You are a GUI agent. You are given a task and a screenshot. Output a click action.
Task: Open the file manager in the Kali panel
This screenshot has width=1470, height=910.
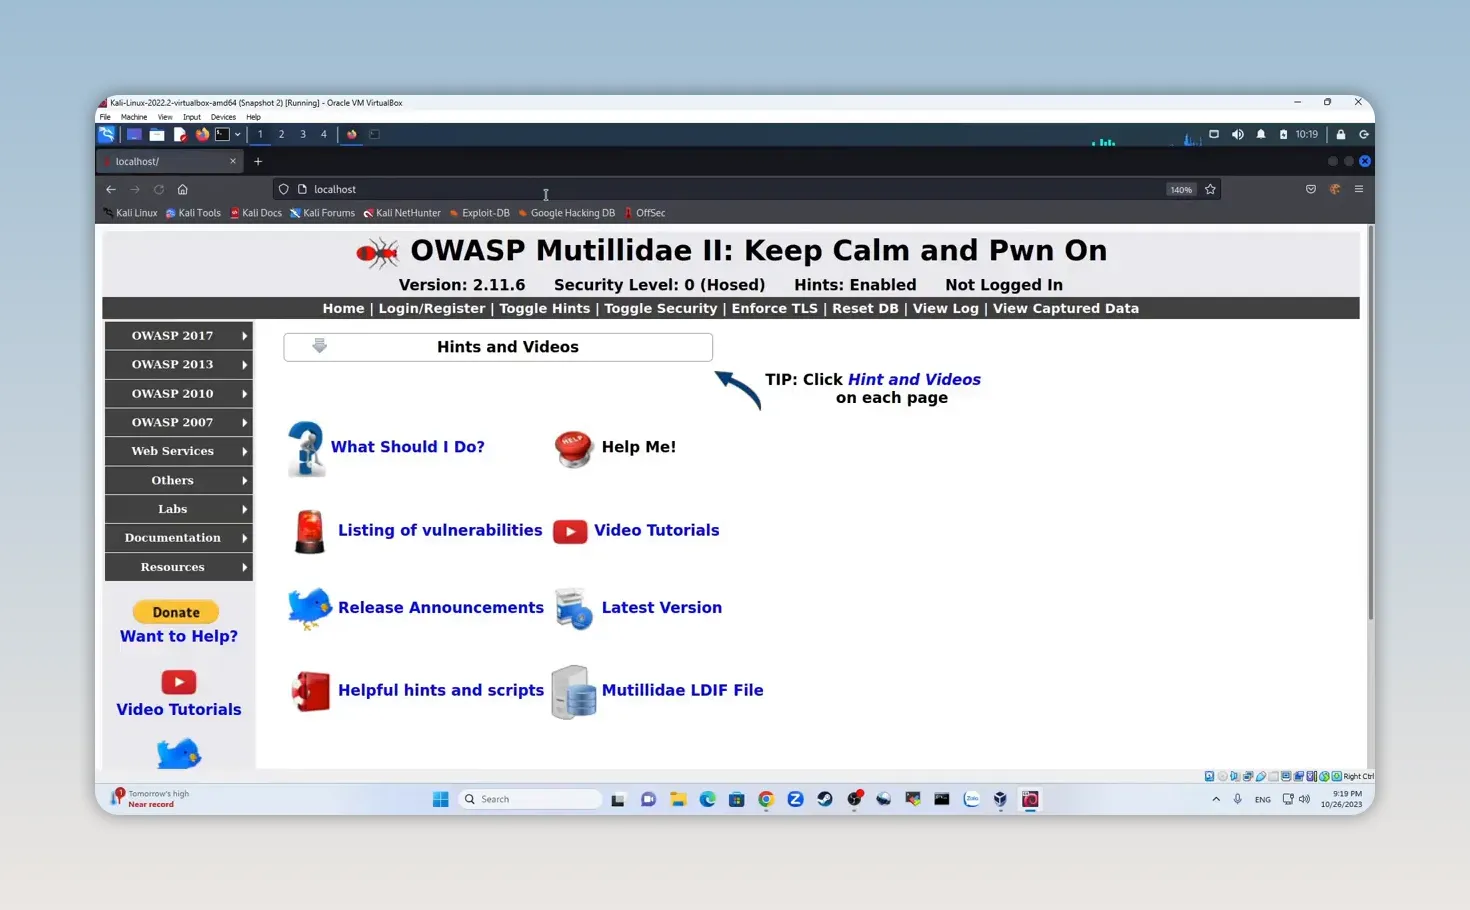(x=157, y=134)
